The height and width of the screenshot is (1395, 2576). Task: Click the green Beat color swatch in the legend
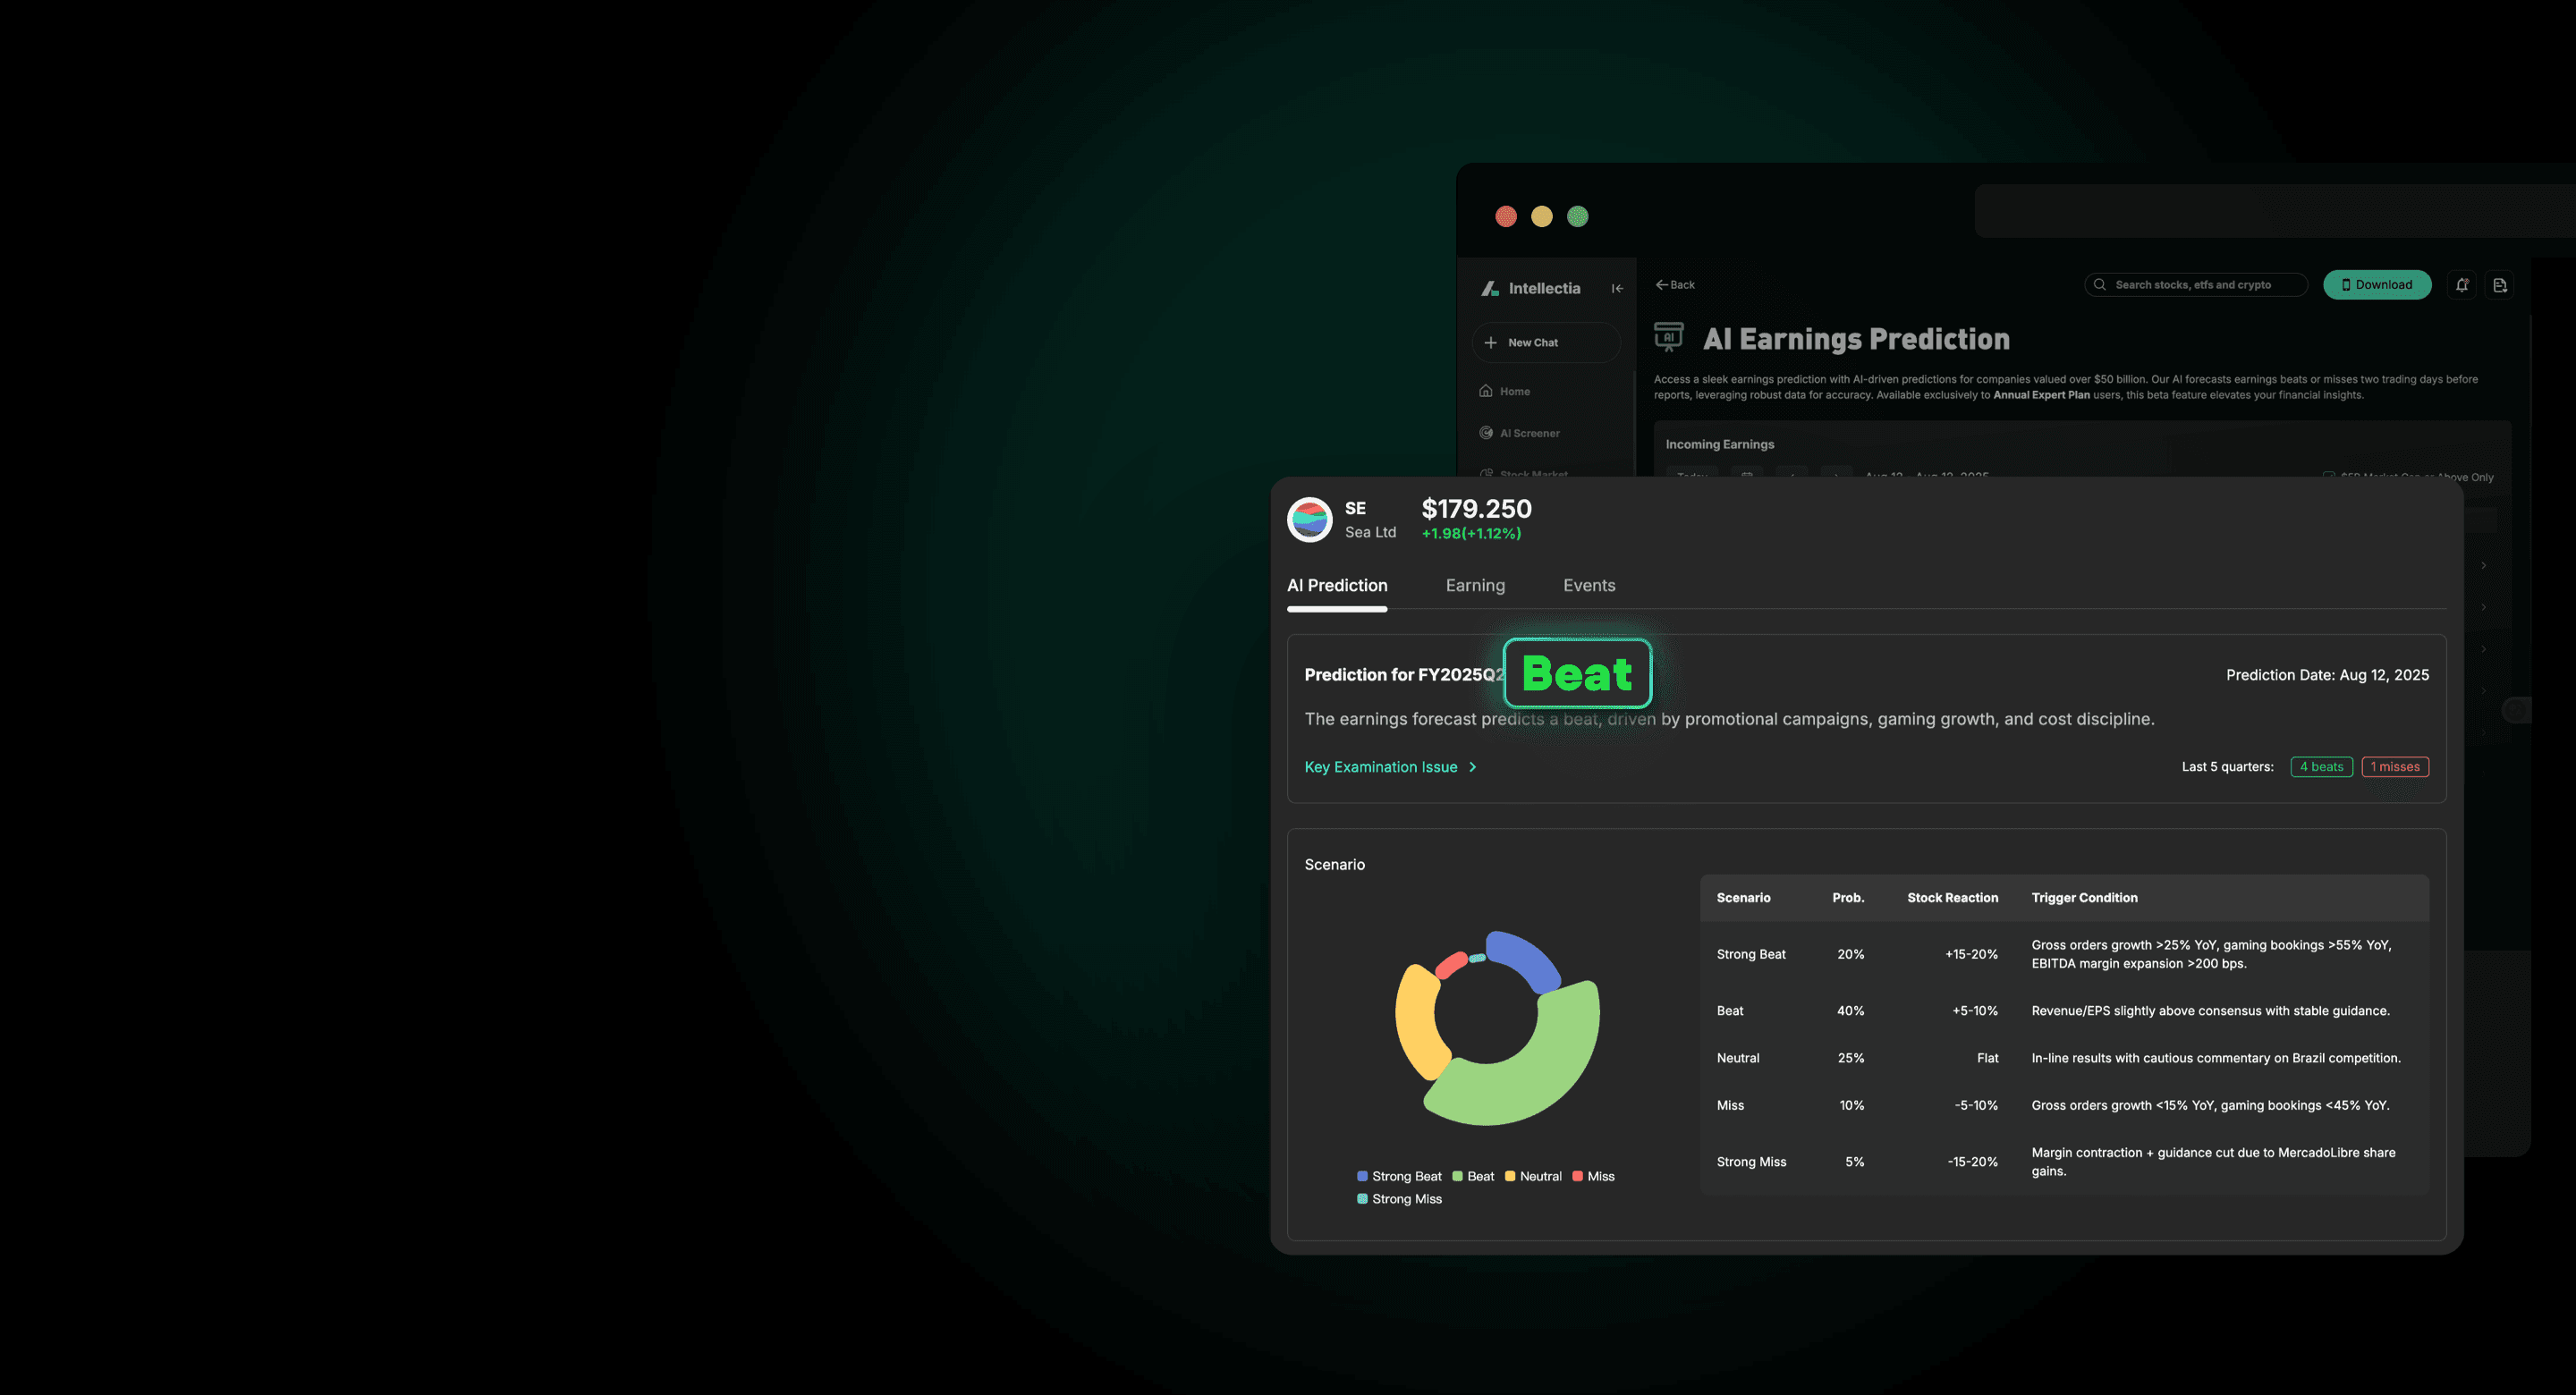click(1459, 1175)
